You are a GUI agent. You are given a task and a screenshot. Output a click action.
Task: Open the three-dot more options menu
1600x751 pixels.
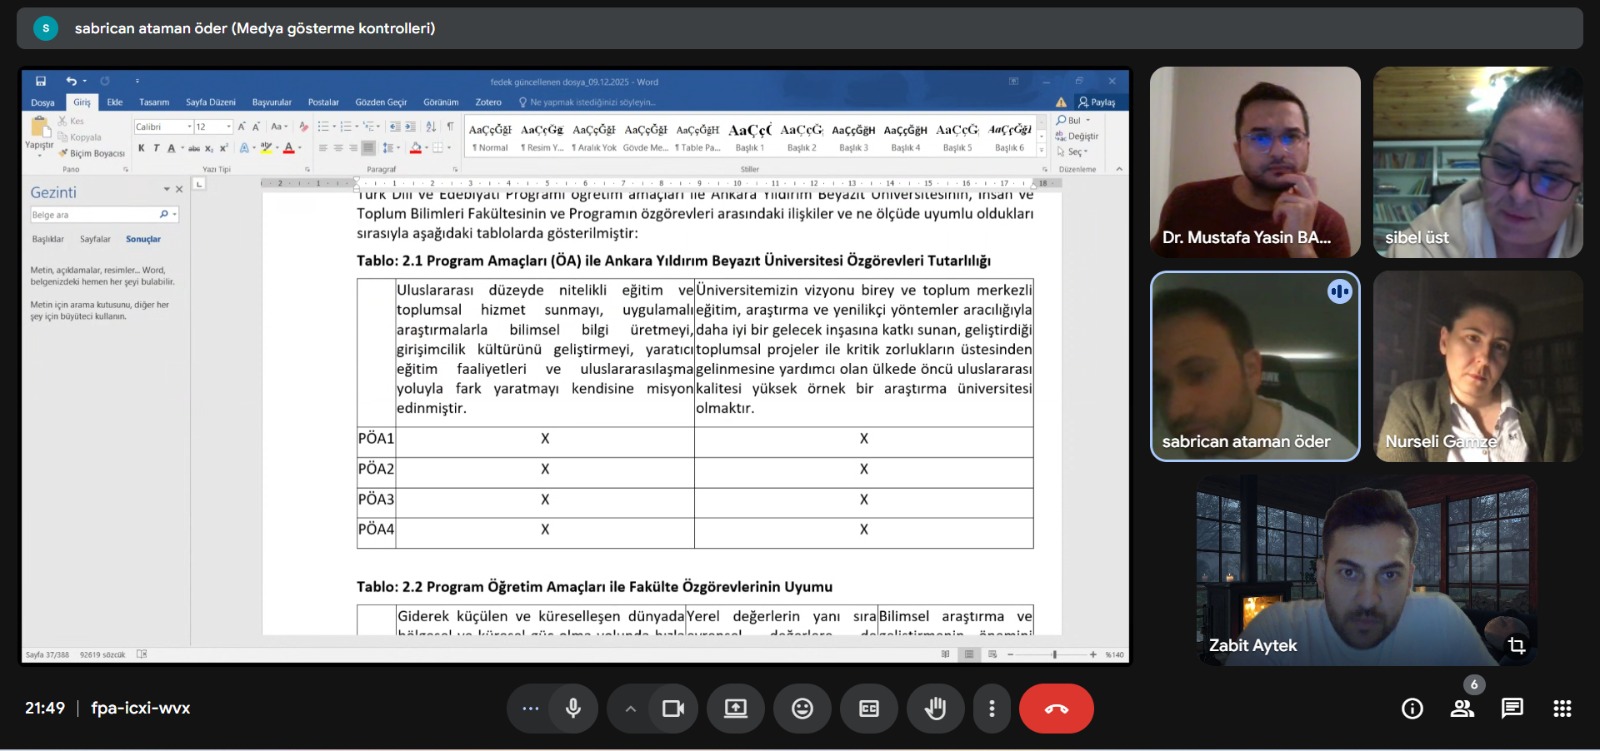[x=991, y=708]
